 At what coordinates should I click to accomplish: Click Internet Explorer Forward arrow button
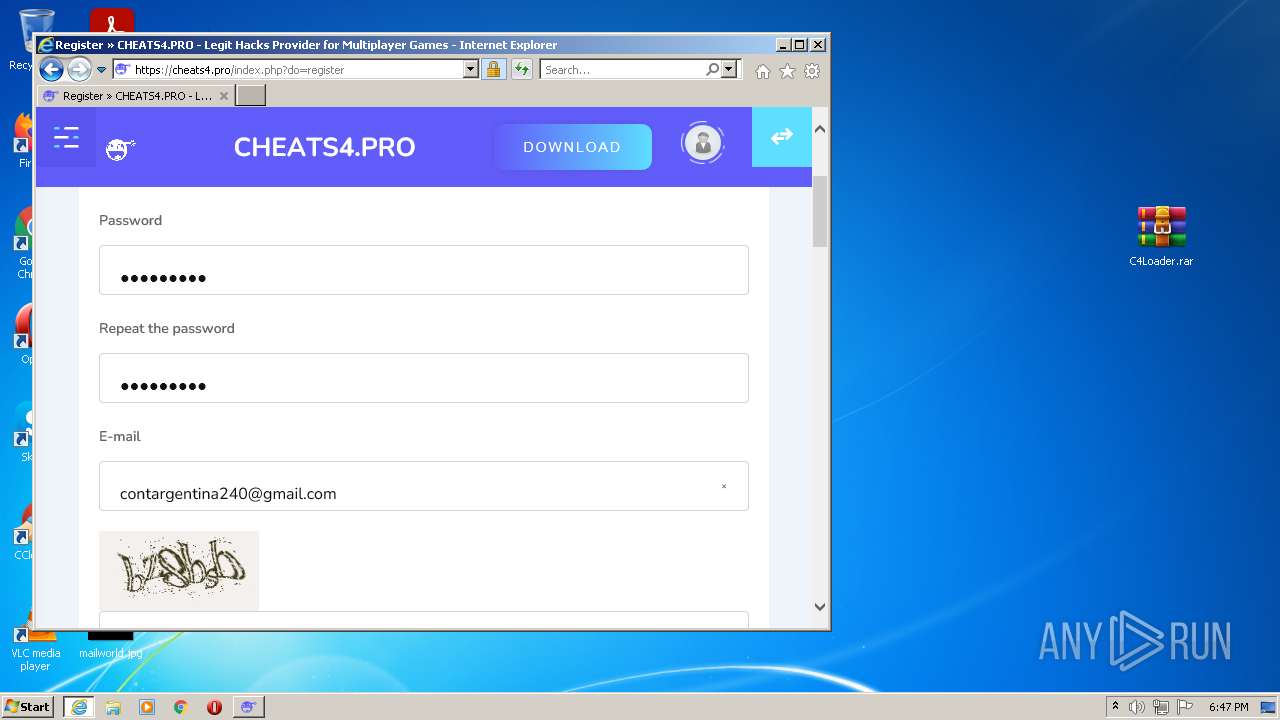click(x=79, y=69)
